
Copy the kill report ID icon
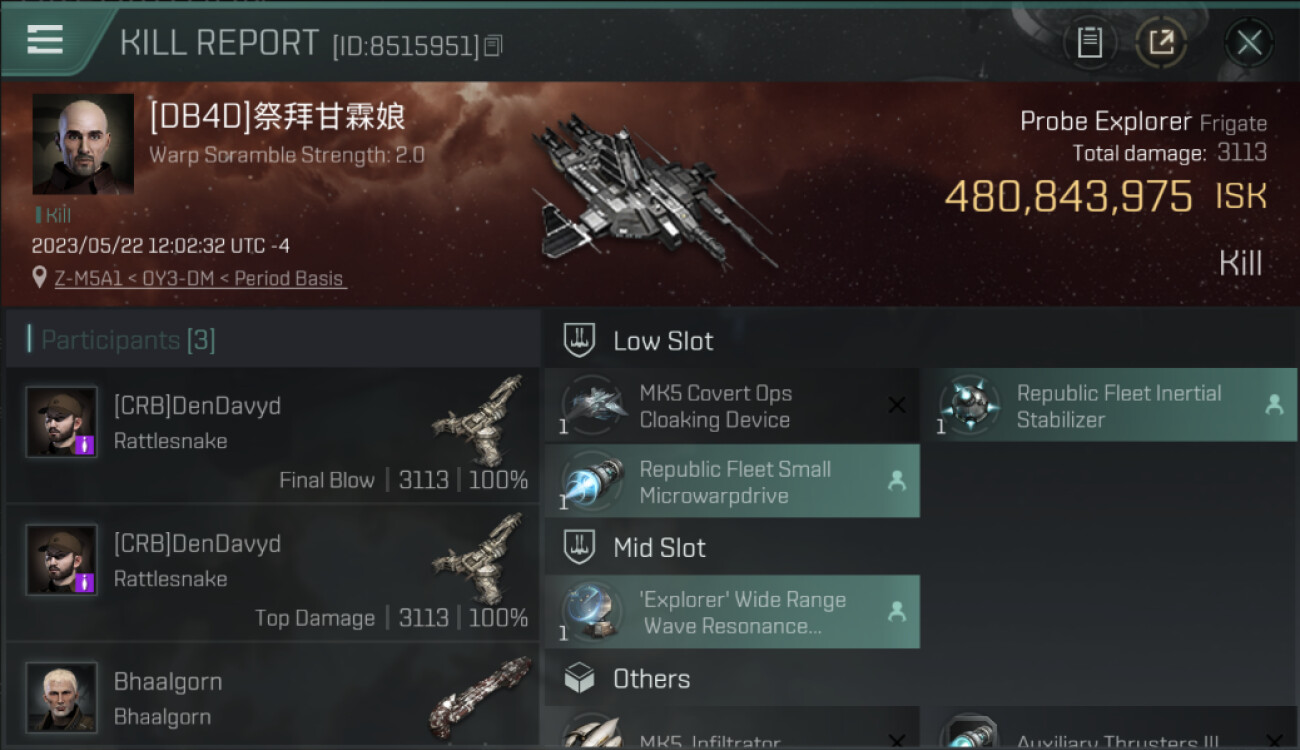click(x=492, y=46)
